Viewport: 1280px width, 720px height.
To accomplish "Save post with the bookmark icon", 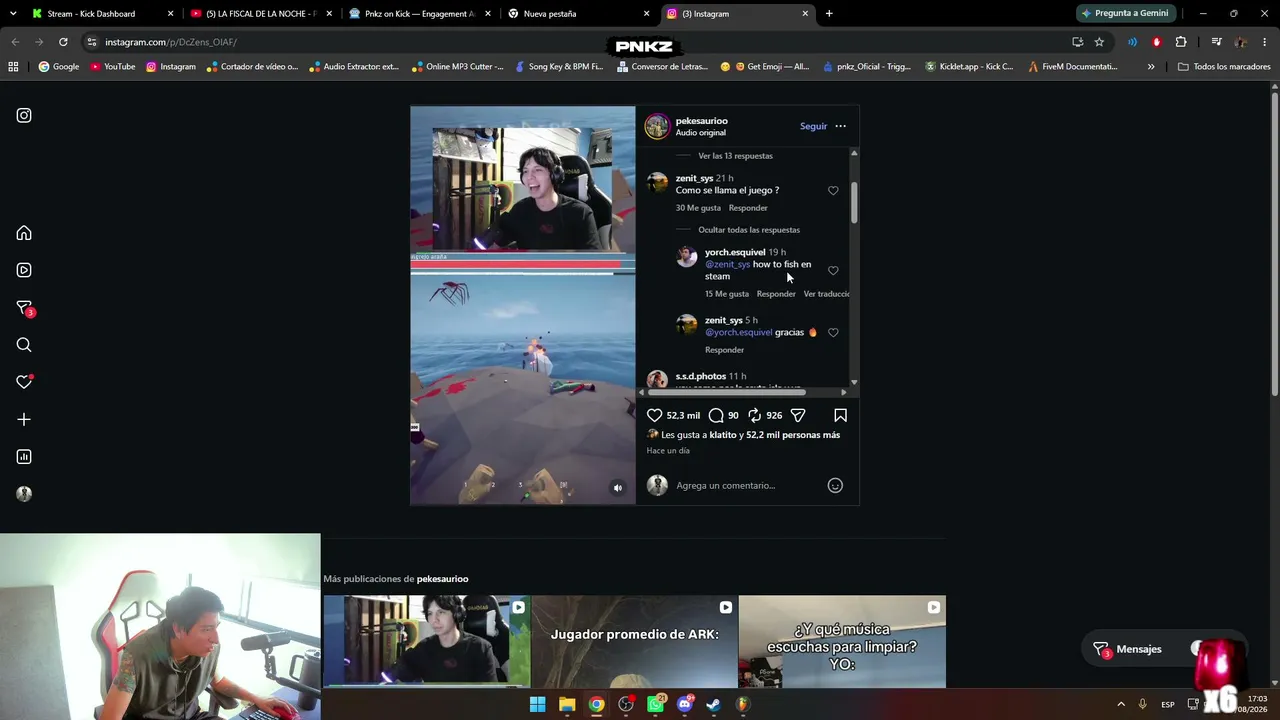I will [x=840, y=415].
